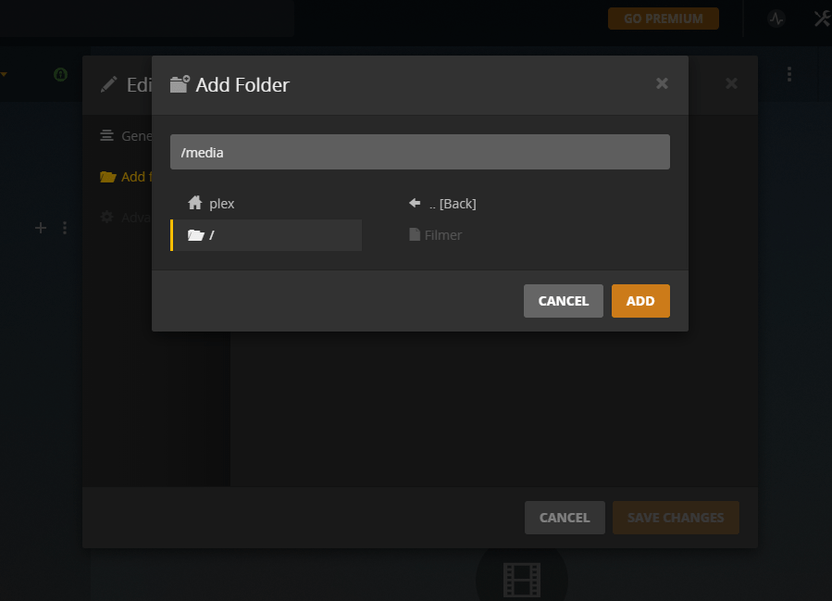The width and height of the screenshot is (832, 601).
Task: Select the root / folder entry
Action: pos(266,235)
